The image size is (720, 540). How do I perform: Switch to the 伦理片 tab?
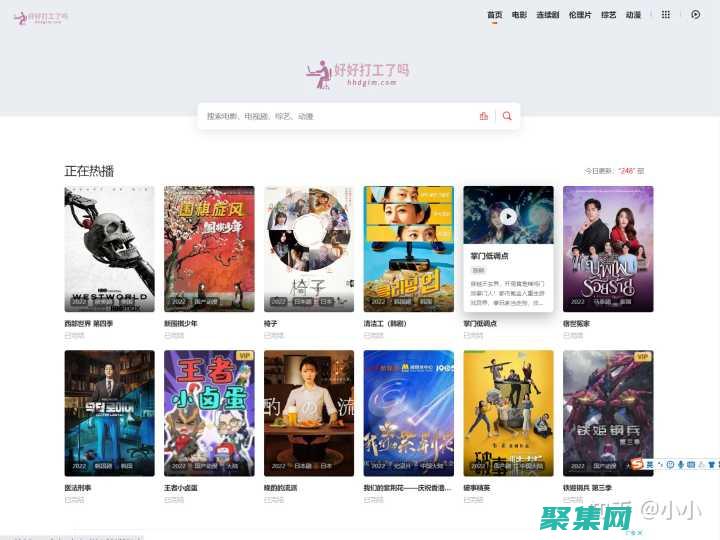[580, 15]
